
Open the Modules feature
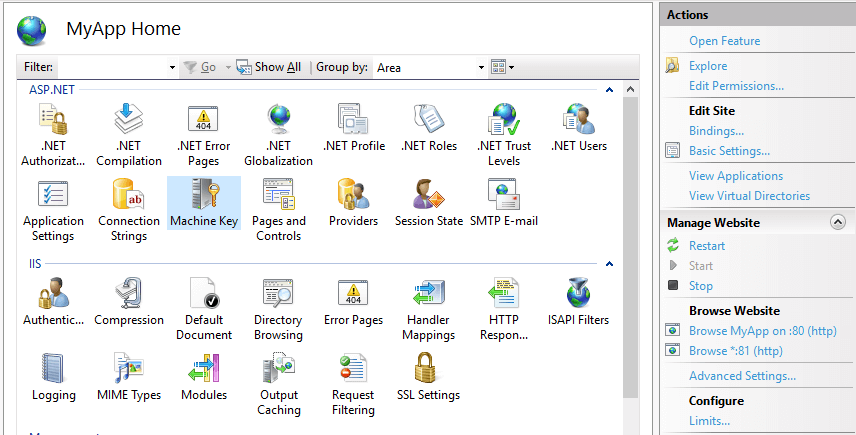tap(204, 377)
